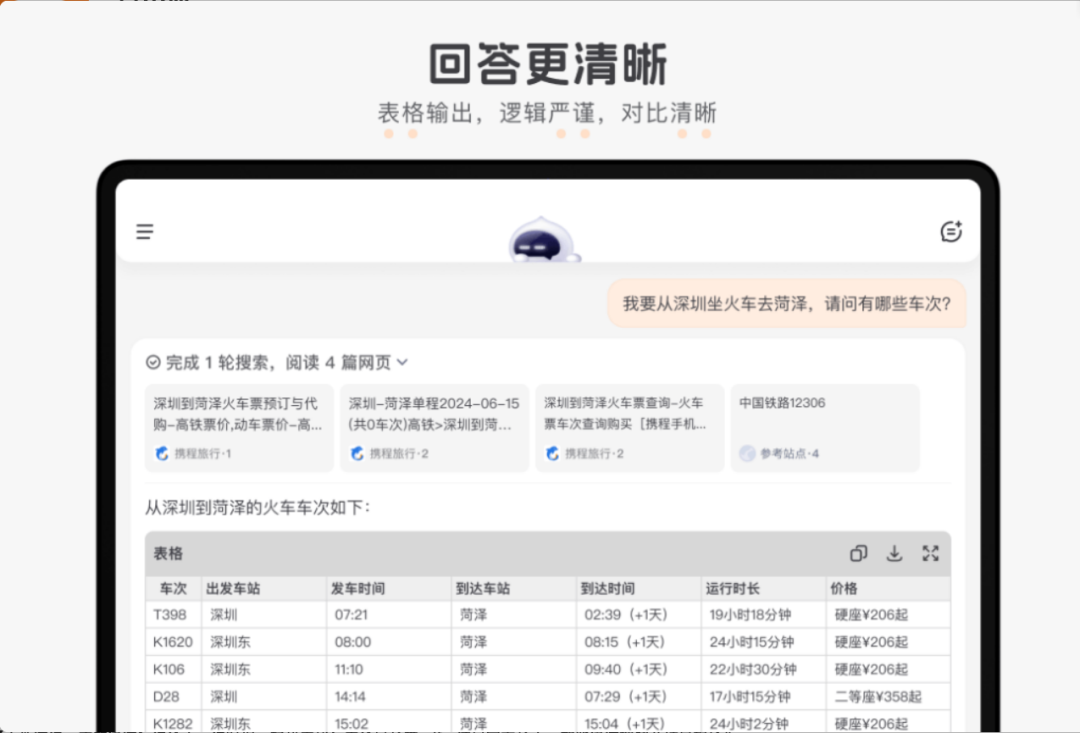This screenshot has height=733, width=1080.
Task: Click the 车次 column header
Action: 174,588
